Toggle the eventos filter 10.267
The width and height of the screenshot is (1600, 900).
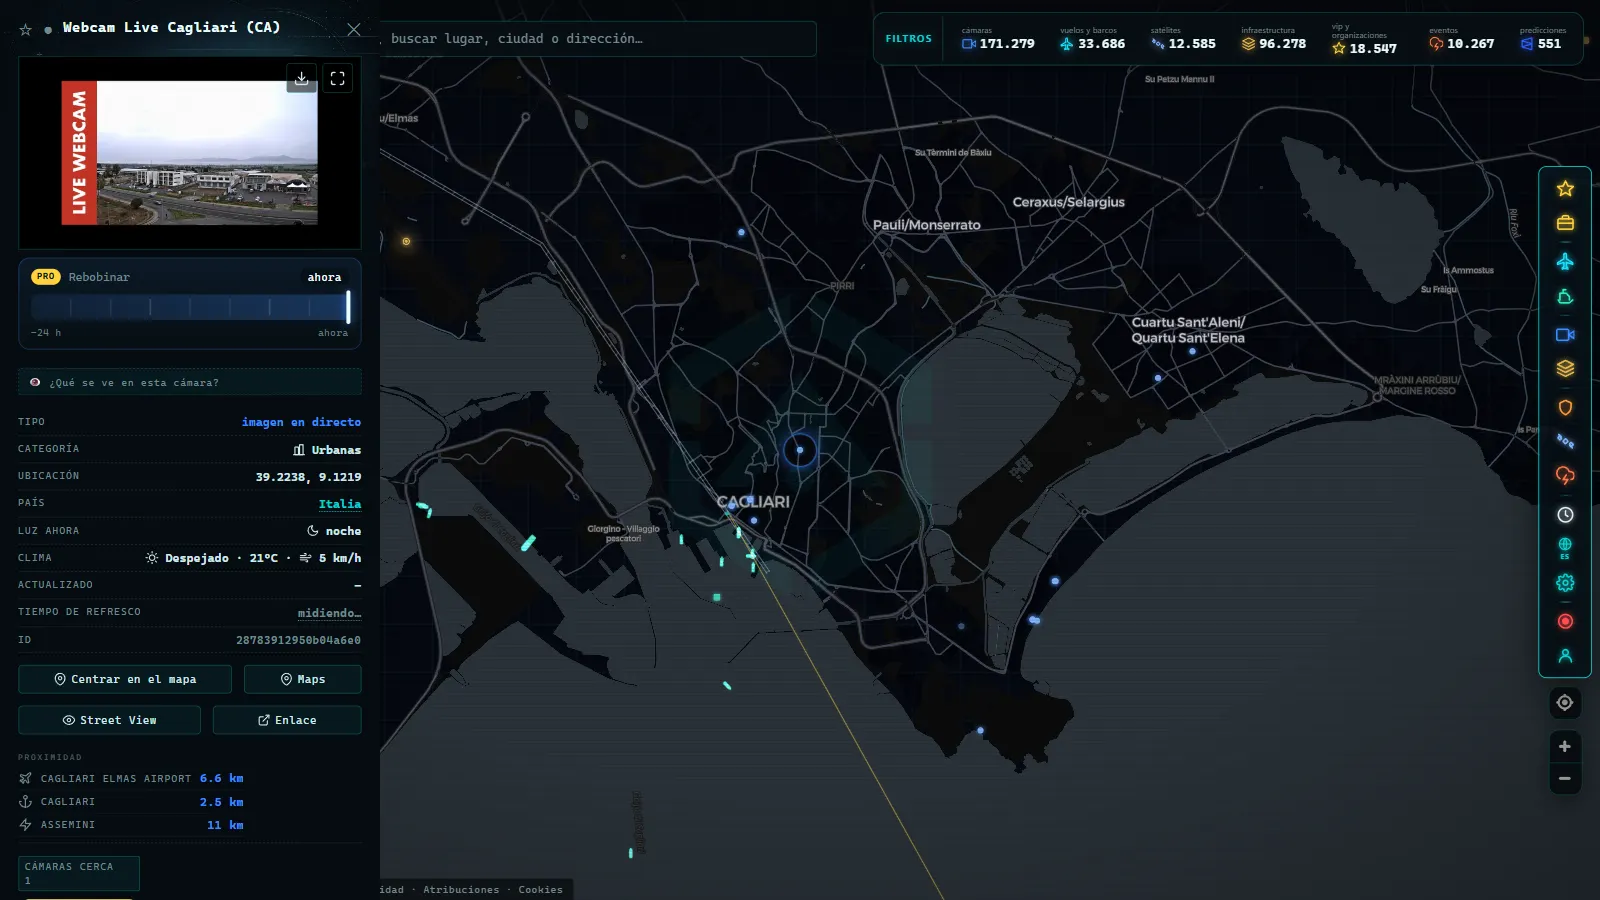coord(1461,39)
